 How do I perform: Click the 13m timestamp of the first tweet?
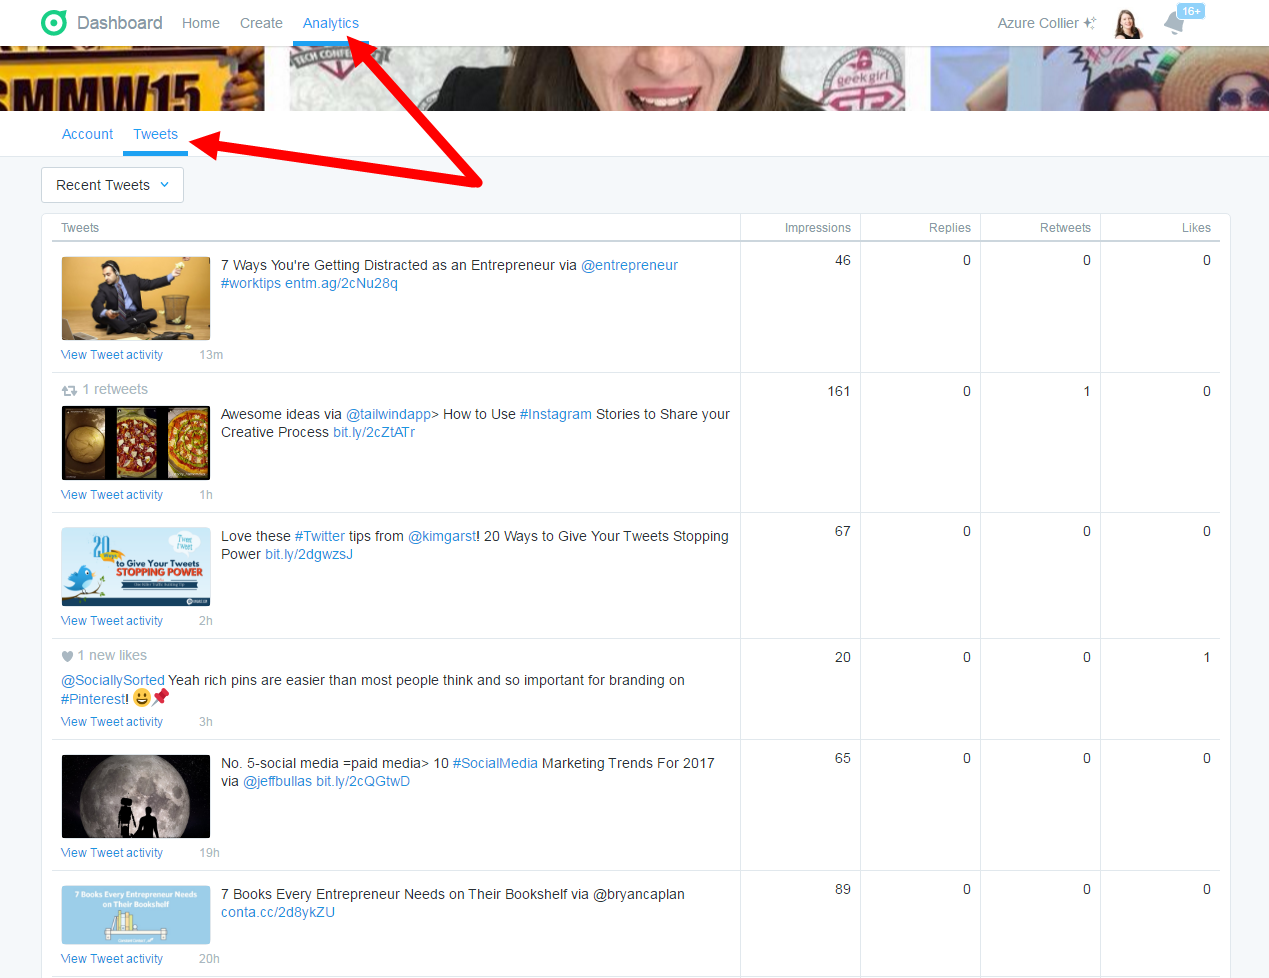tap(211, 355)
